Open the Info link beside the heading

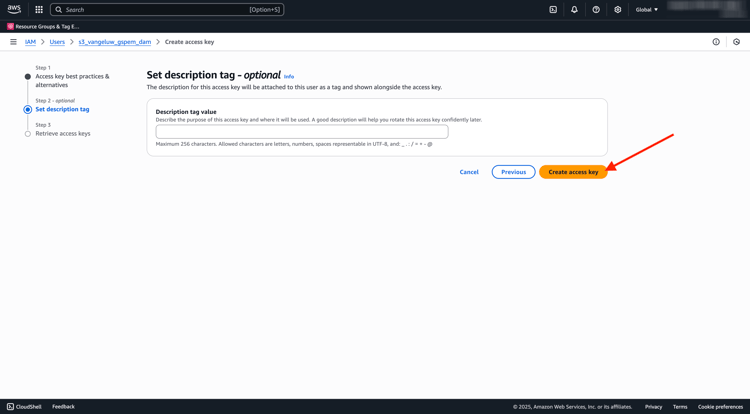(289, 77)
